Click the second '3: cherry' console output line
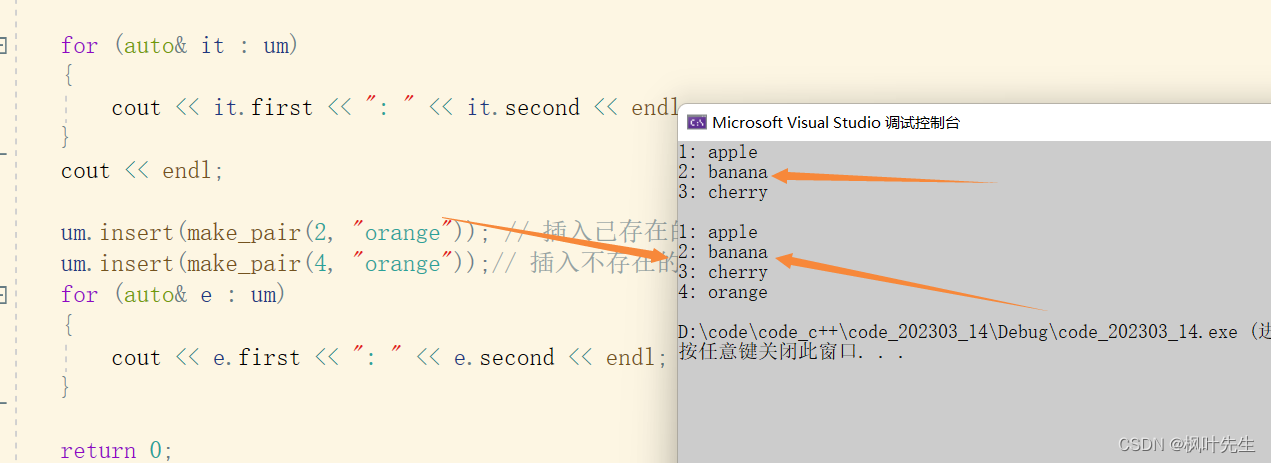 722,272
